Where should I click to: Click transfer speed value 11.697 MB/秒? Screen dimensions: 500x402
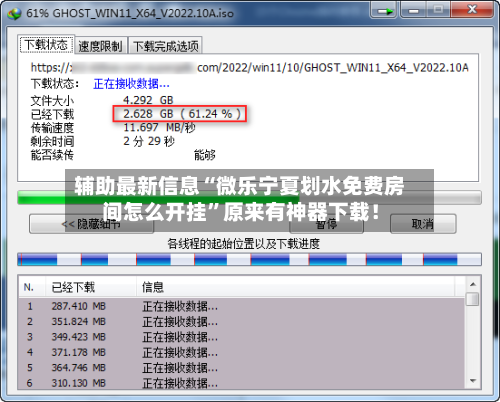159,127
